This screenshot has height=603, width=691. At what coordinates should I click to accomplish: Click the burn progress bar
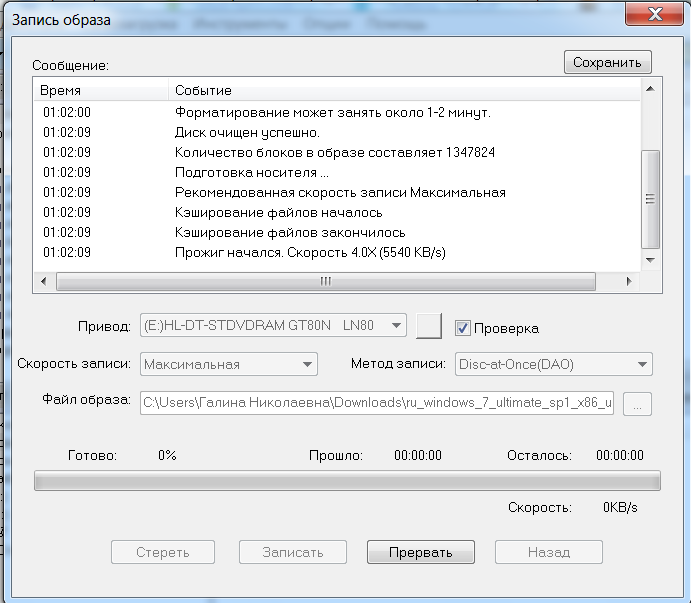[x=347, y=480]
